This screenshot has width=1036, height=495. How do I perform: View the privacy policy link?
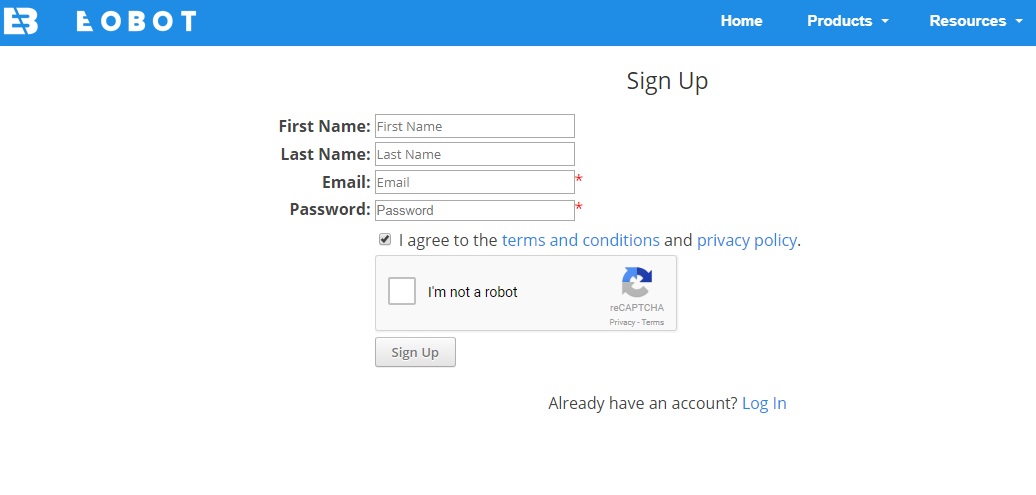tap(746, 240)
